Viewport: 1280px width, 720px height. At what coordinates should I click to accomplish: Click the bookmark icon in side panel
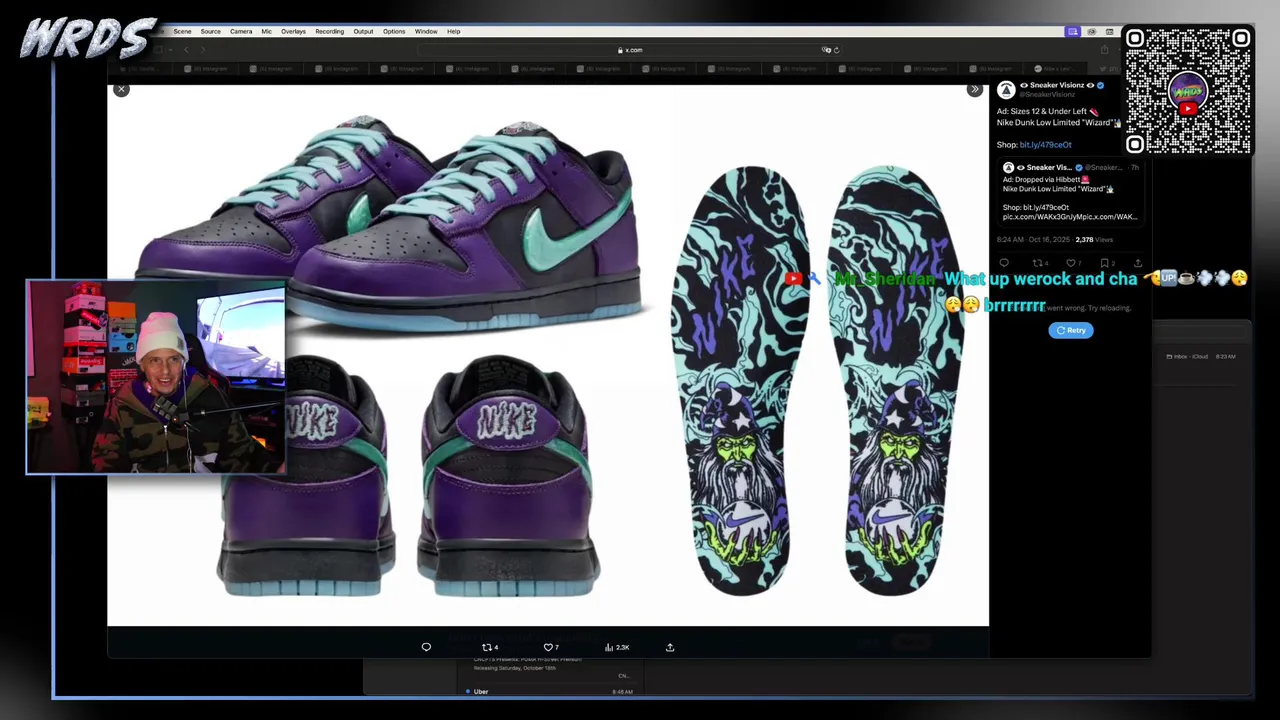pos(1104,263)
